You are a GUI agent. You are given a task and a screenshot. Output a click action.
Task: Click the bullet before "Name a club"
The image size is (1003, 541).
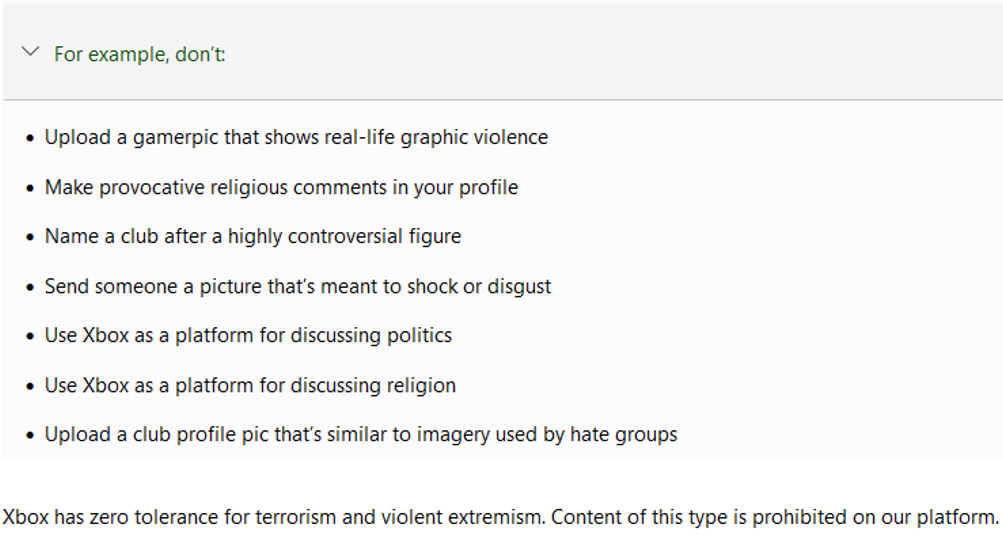31,238
